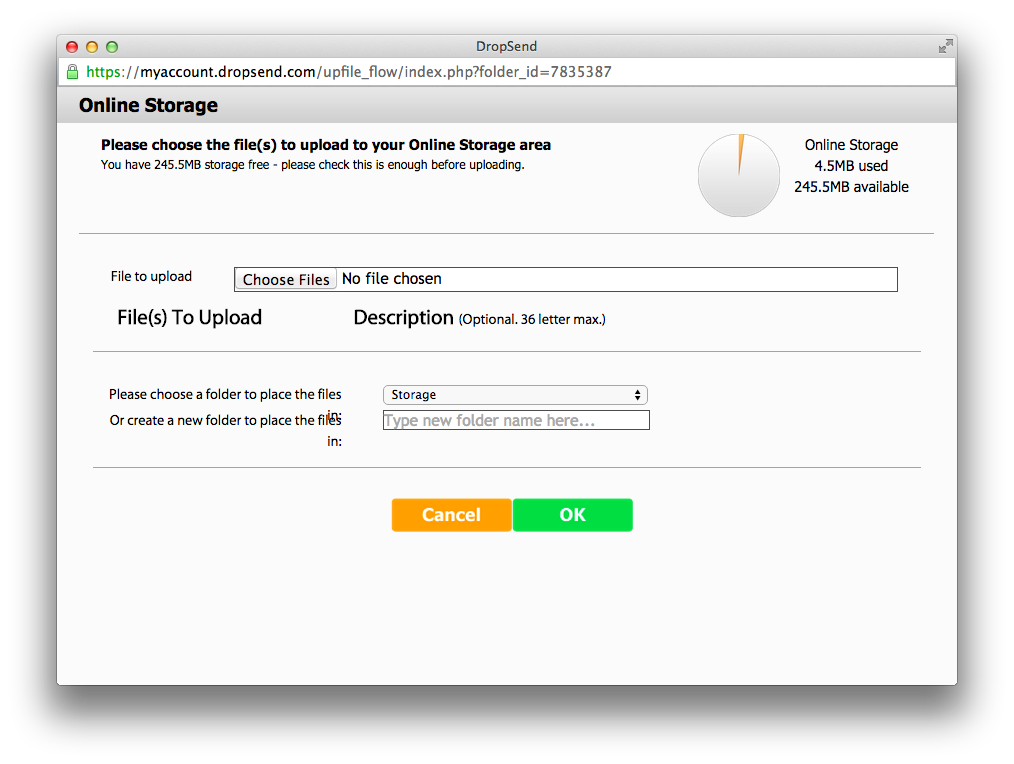Click the URL in the address bar
The width and height of the screenshot is (1014, 764).
[349, 72]
